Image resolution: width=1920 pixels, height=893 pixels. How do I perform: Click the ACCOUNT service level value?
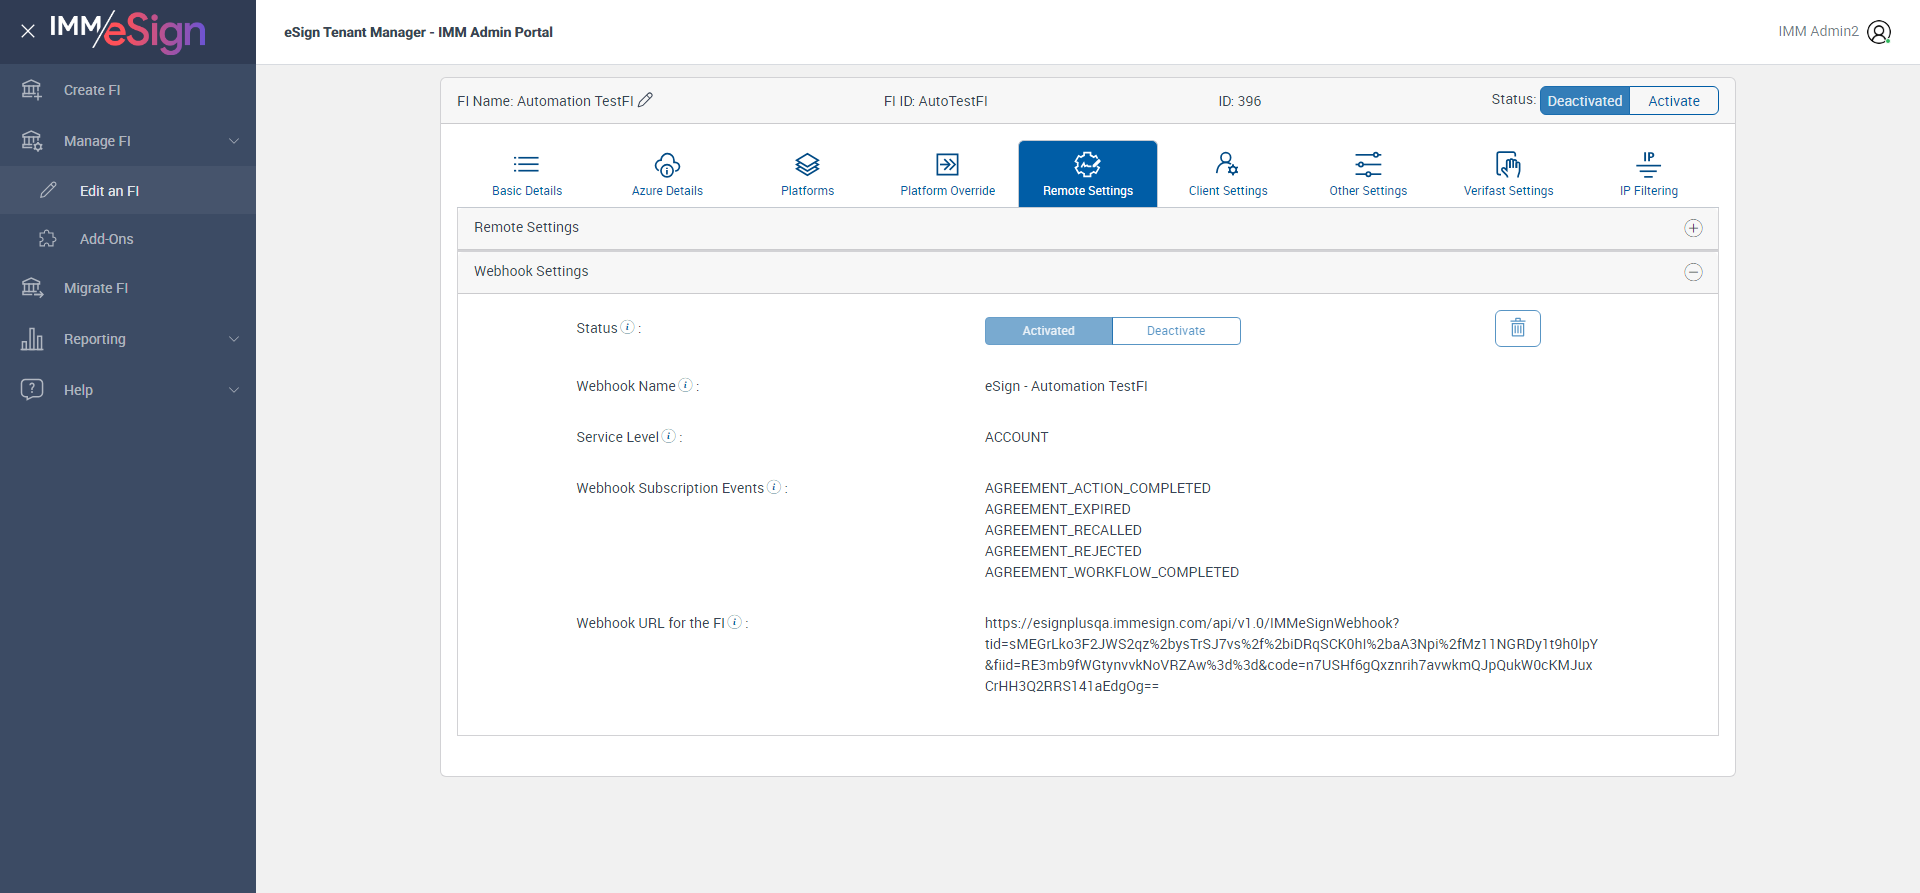coord(1017,437)
